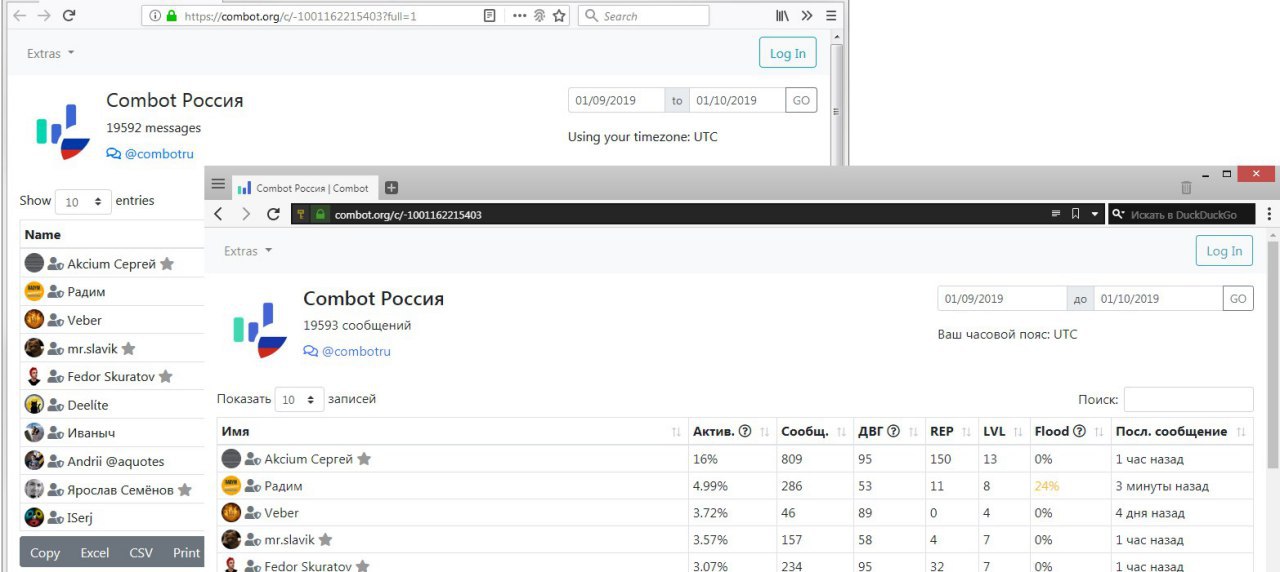Click the key icon in front address bar

pos(300,214)
